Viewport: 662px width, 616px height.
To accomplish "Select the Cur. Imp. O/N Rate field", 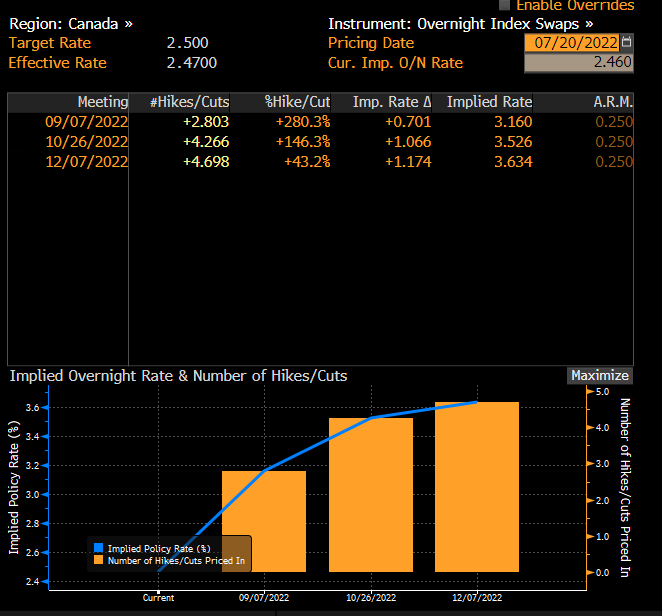I will [578, 62].
